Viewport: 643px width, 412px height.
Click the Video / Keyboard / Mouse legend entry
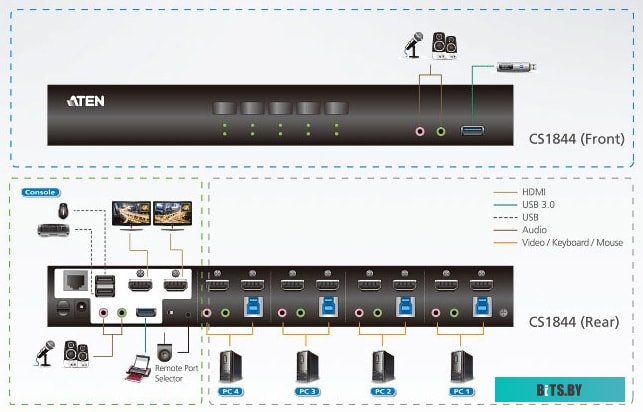tap(559, 243)
